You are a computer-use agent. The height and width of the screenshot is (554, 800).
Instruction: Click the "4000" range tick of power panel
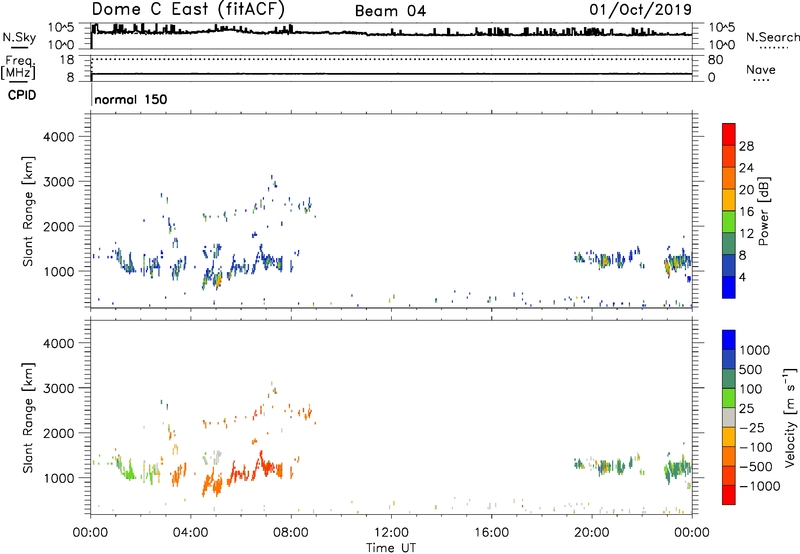pyautogui.click(x=59, y=137)
